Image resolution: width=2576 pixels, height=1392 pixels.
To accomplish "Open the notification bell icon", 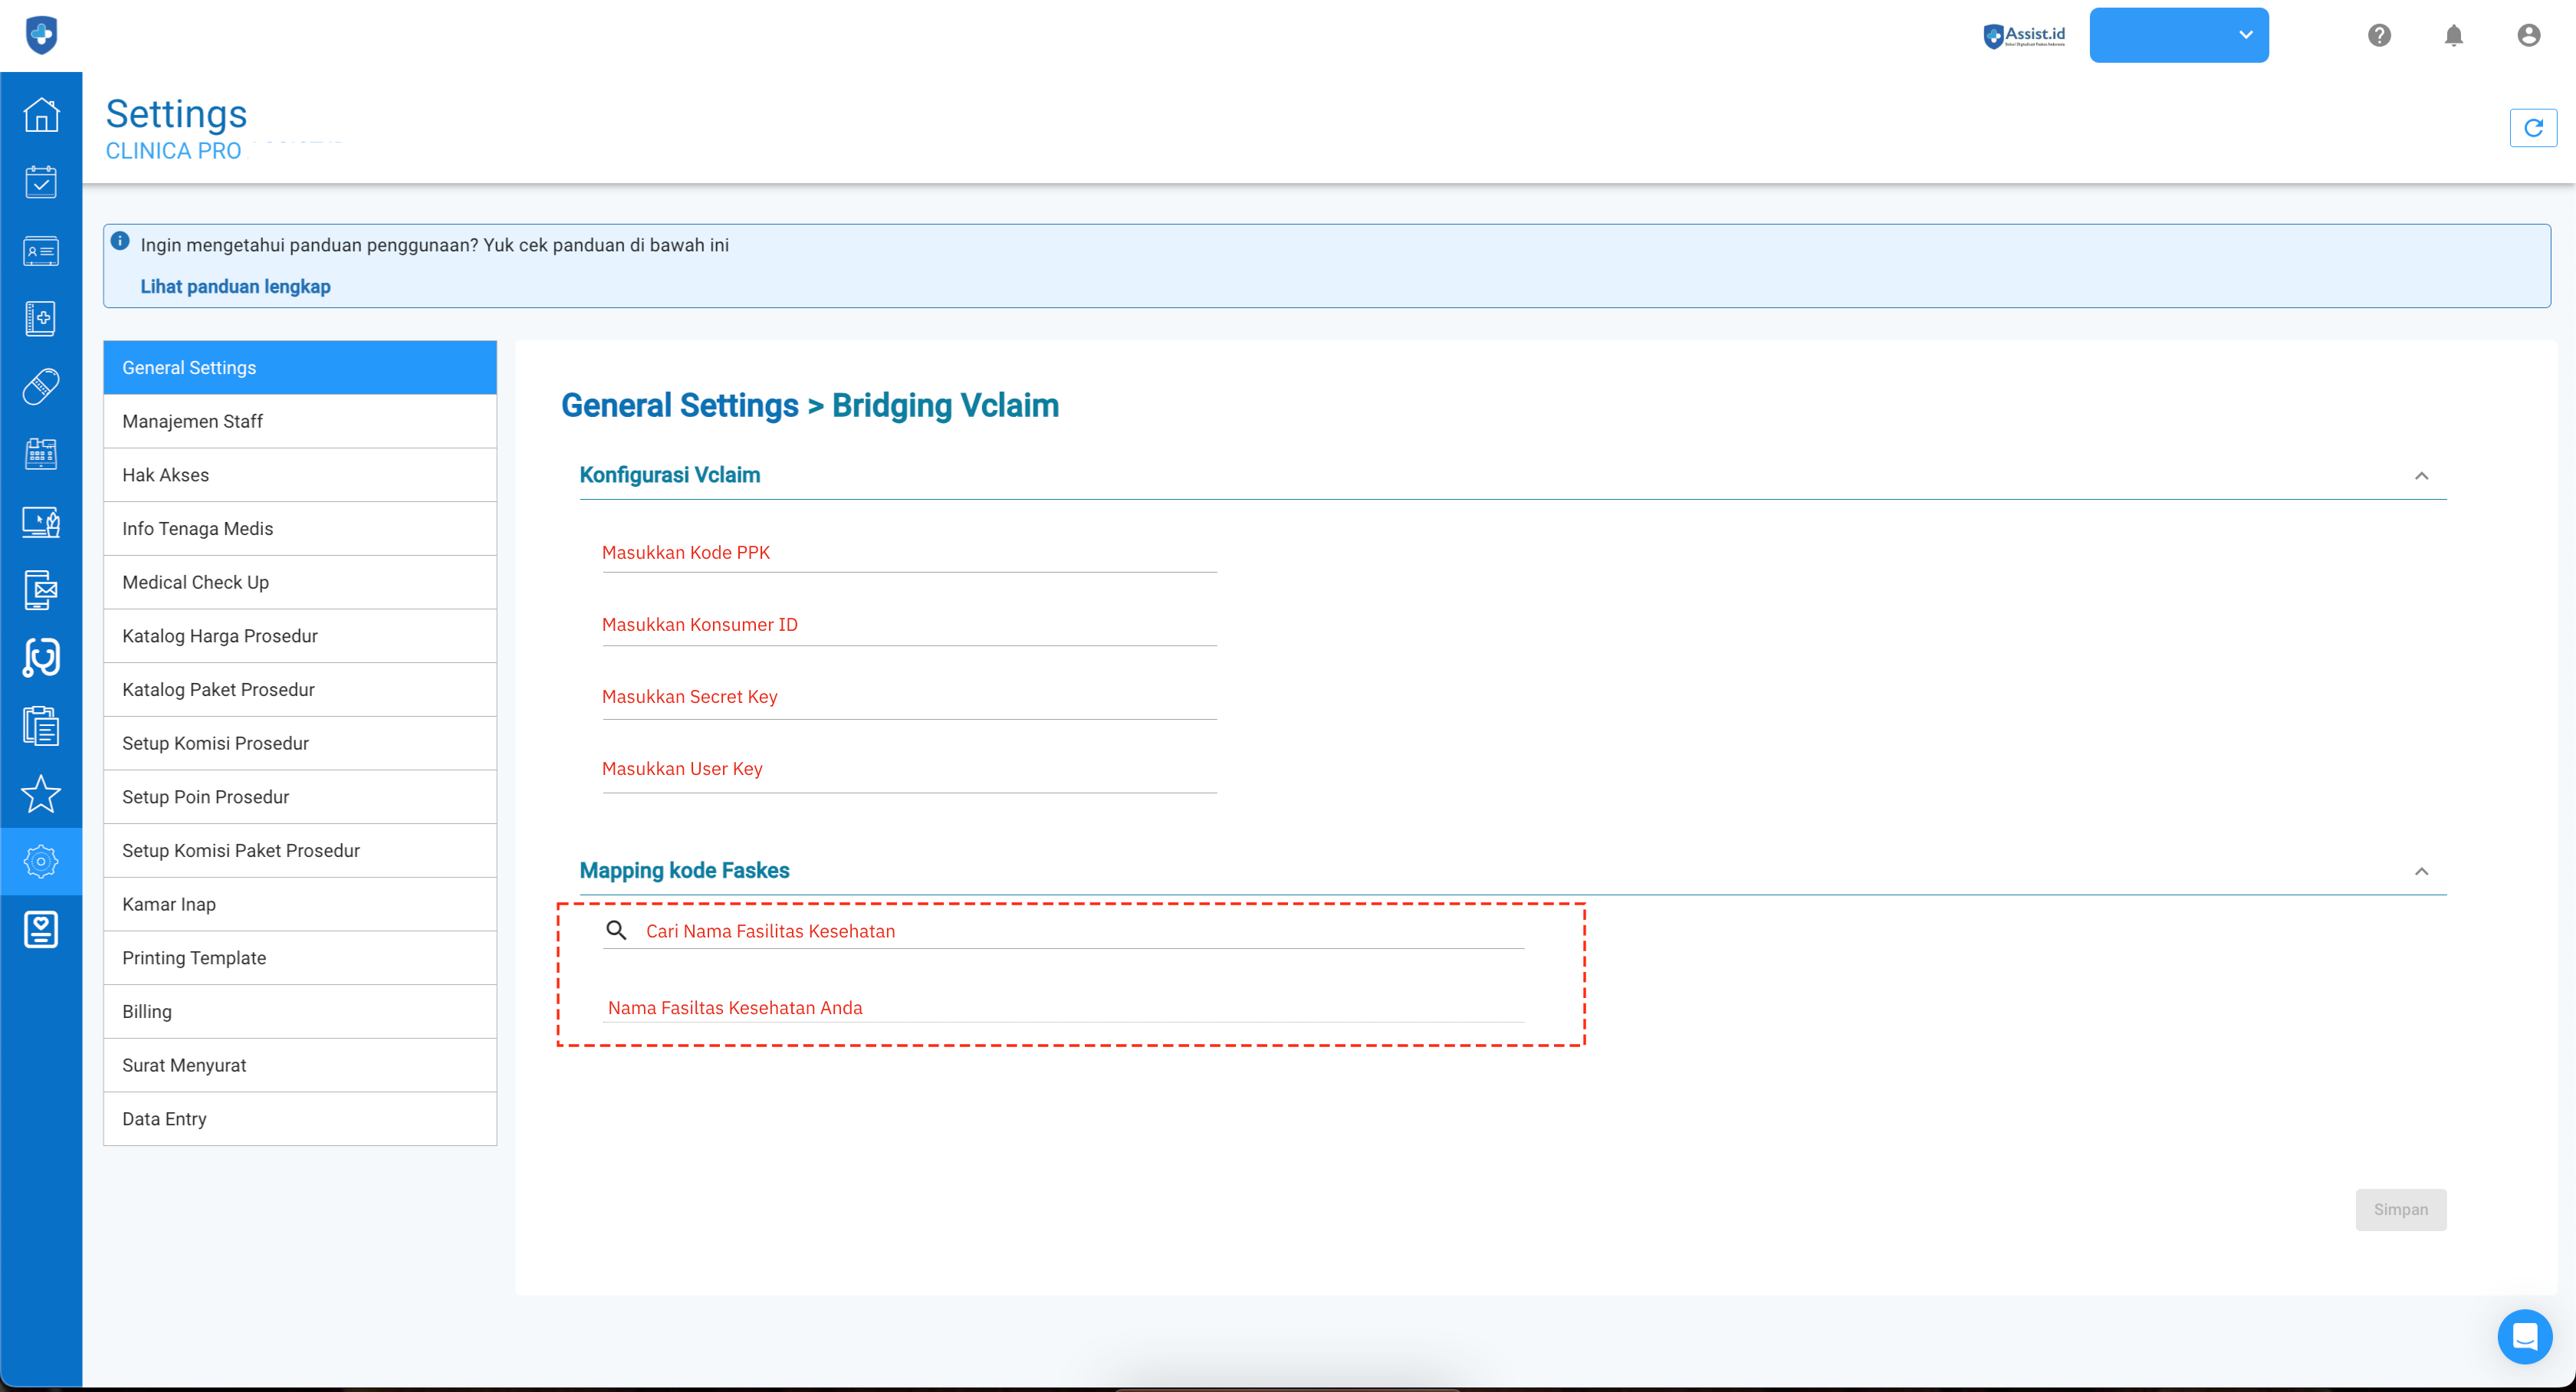I will 2453,36.
